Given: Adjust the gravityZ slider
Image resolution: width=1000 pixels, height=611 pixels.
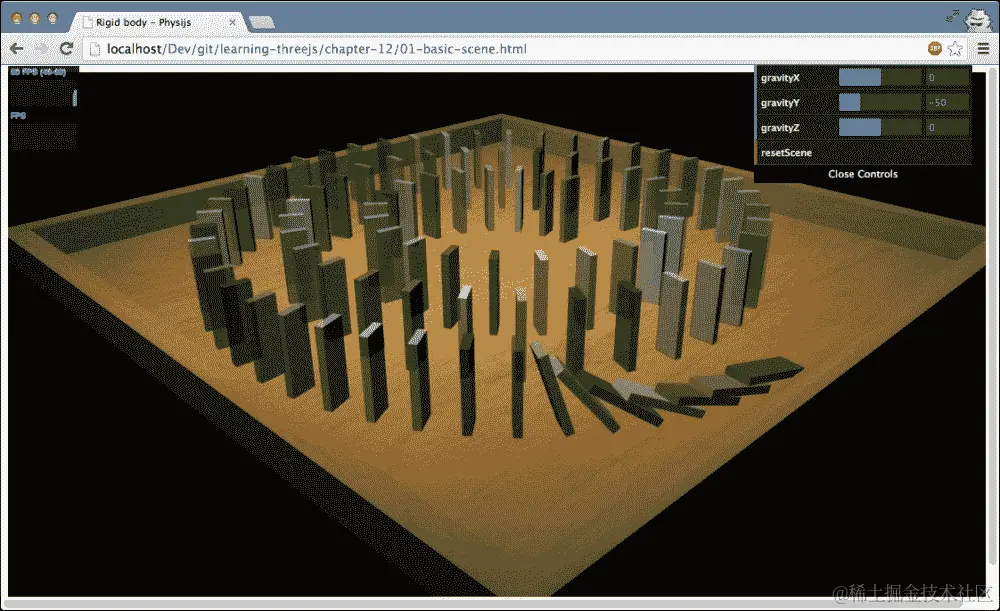Looking at the screenshot, I should (880, 128).
